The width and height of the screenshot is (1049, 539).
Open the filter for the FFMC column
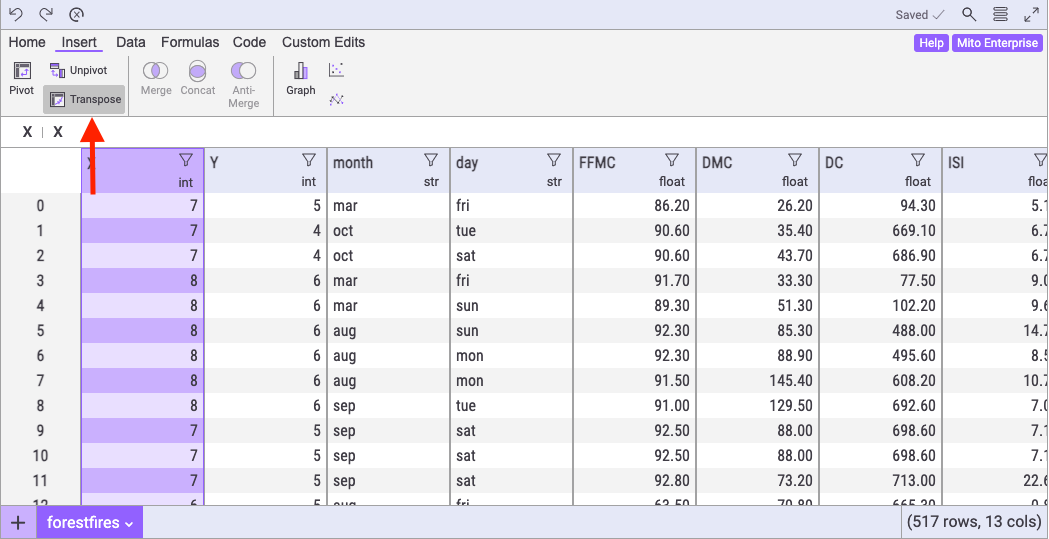tap(672, 160)
